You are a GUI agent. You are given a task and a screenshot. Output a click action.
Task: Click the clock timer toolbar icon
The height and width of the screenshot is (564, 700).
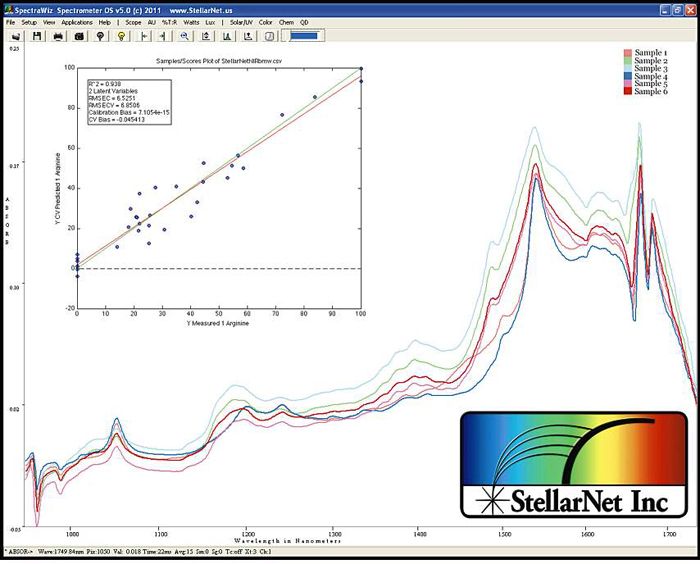coord(269,36)
